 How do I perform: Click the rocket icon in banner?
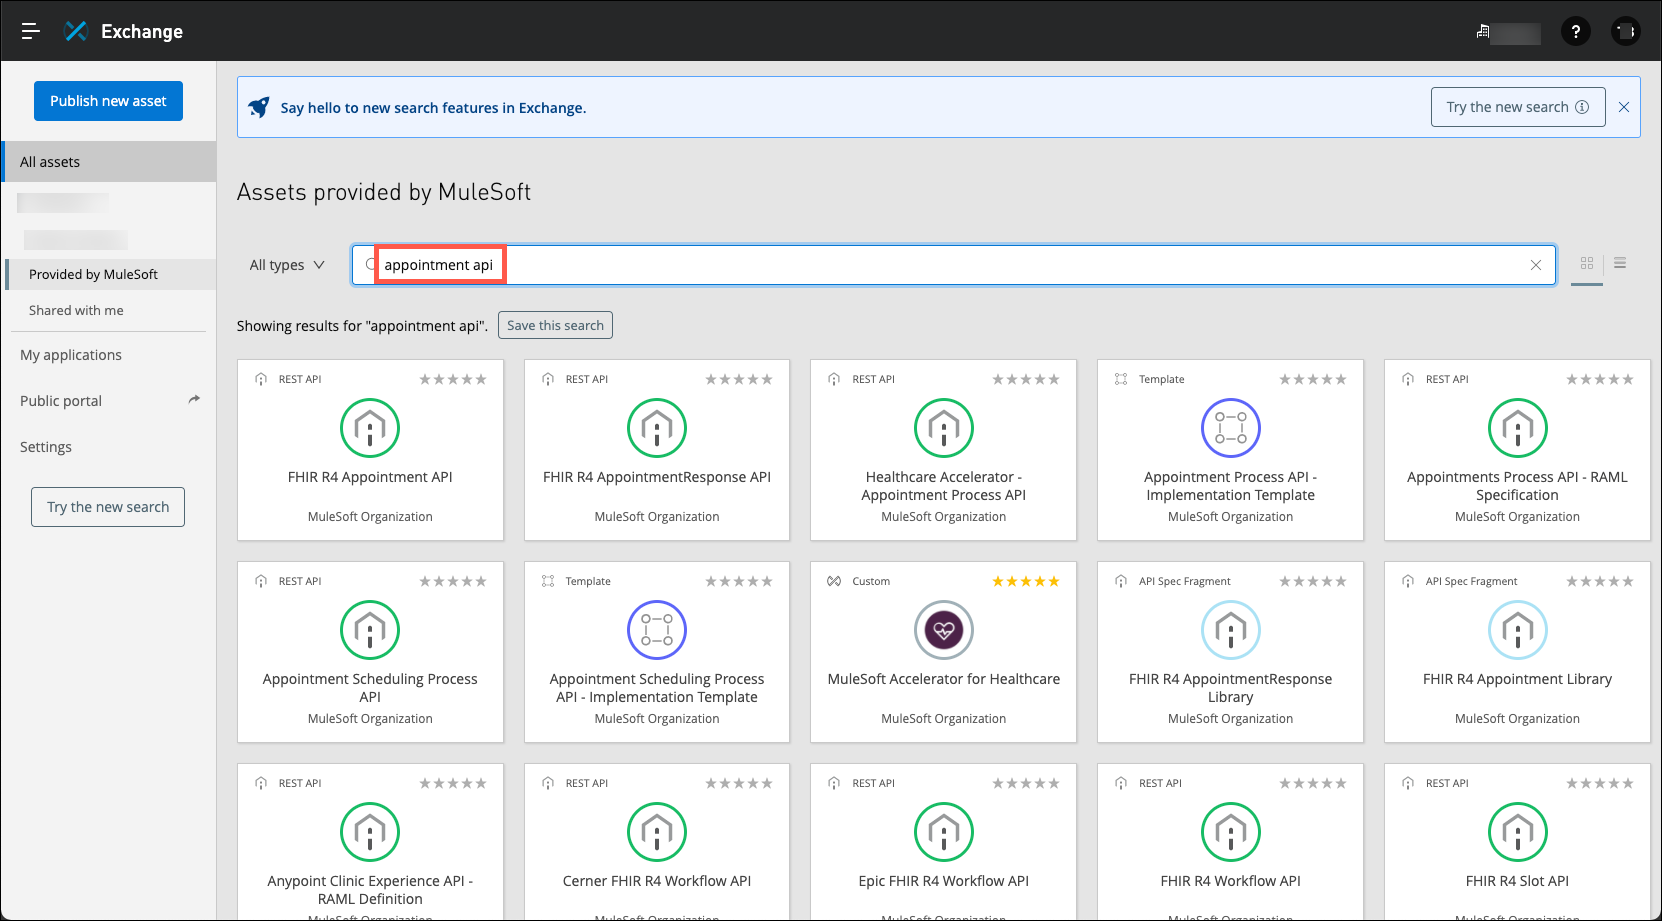(x=259, y=107)
